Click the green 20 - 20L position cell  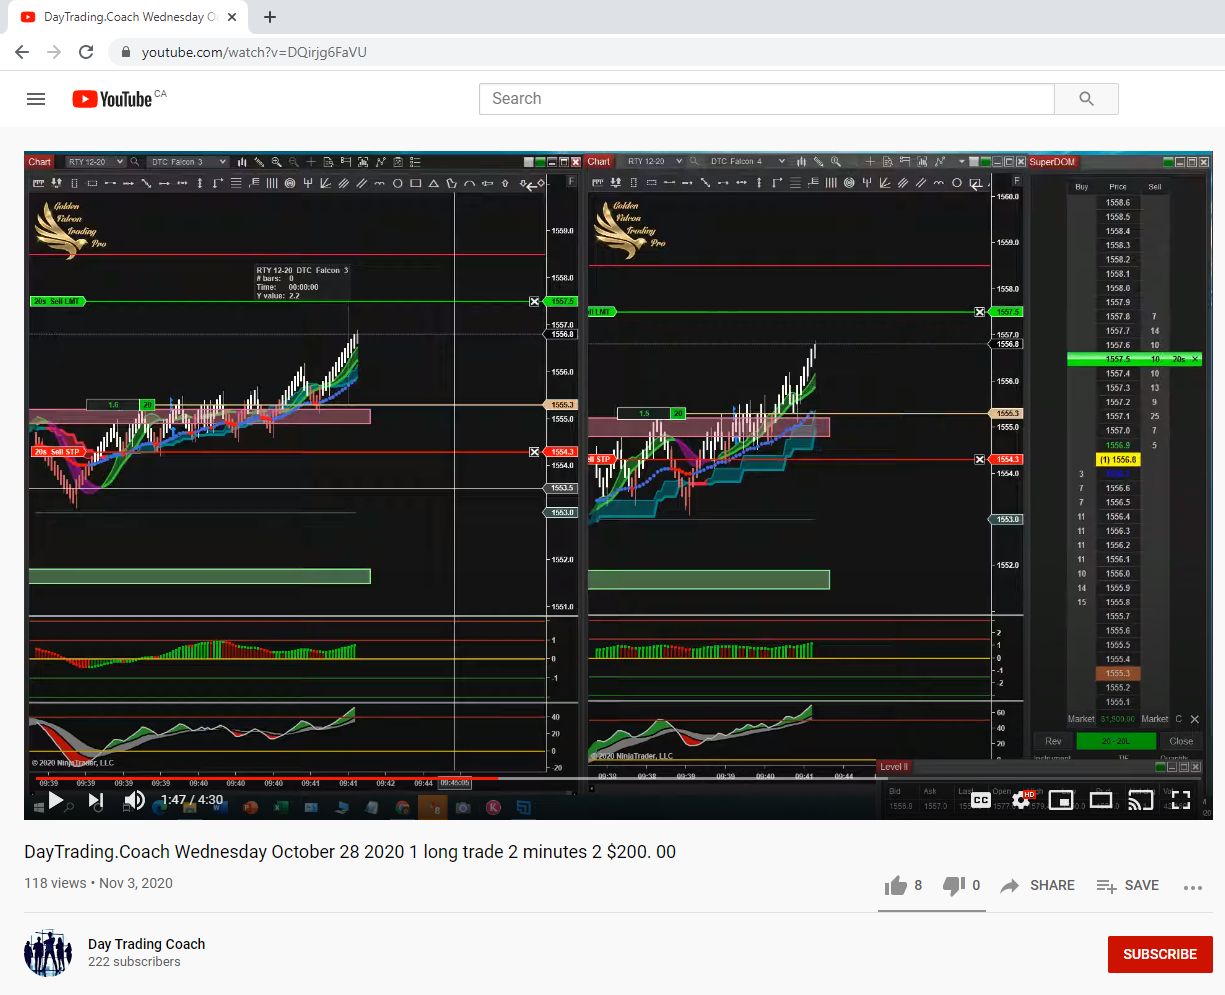[1116, 741]
